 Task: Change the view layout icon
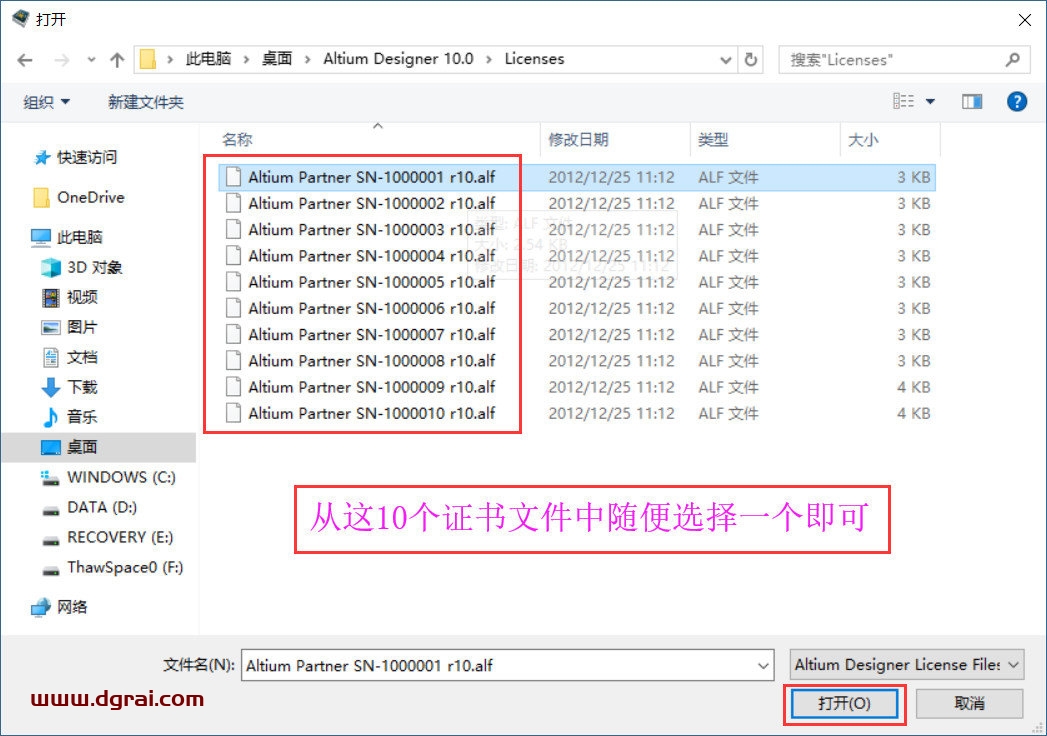pos(903,102)
